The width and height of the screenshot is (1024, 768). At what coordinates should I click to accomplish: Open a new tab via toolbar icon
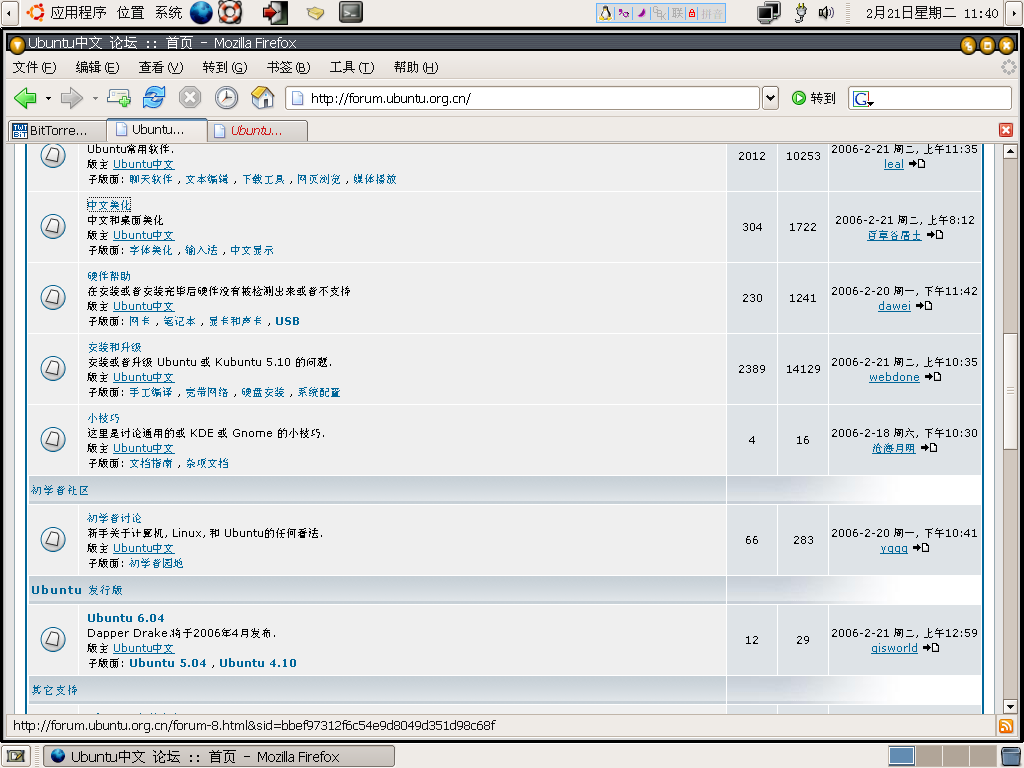tap(119, 98)
